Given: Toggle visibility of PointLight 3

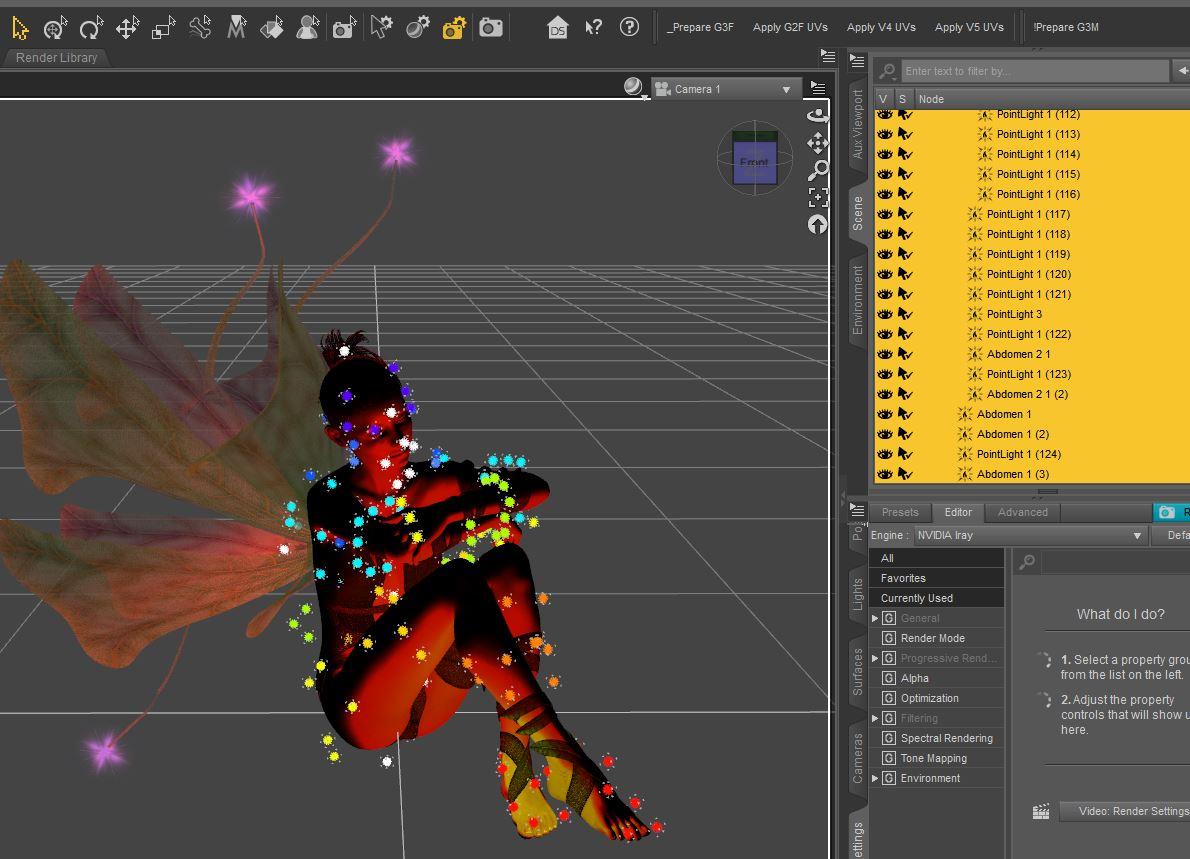Looking at the screenshot, I should pos(885,314).
